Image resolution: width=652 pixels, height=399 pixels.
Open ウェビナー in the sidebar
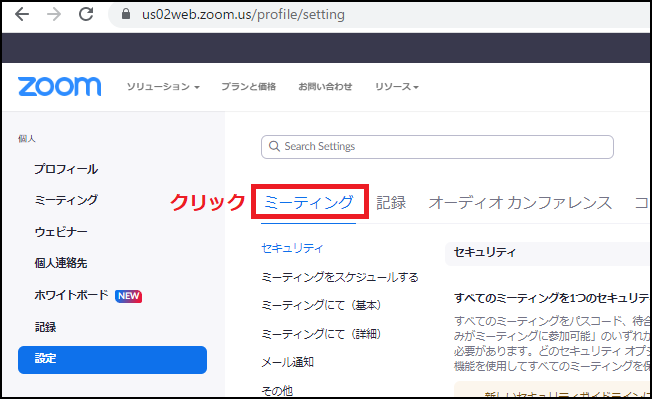pos(61,232)
